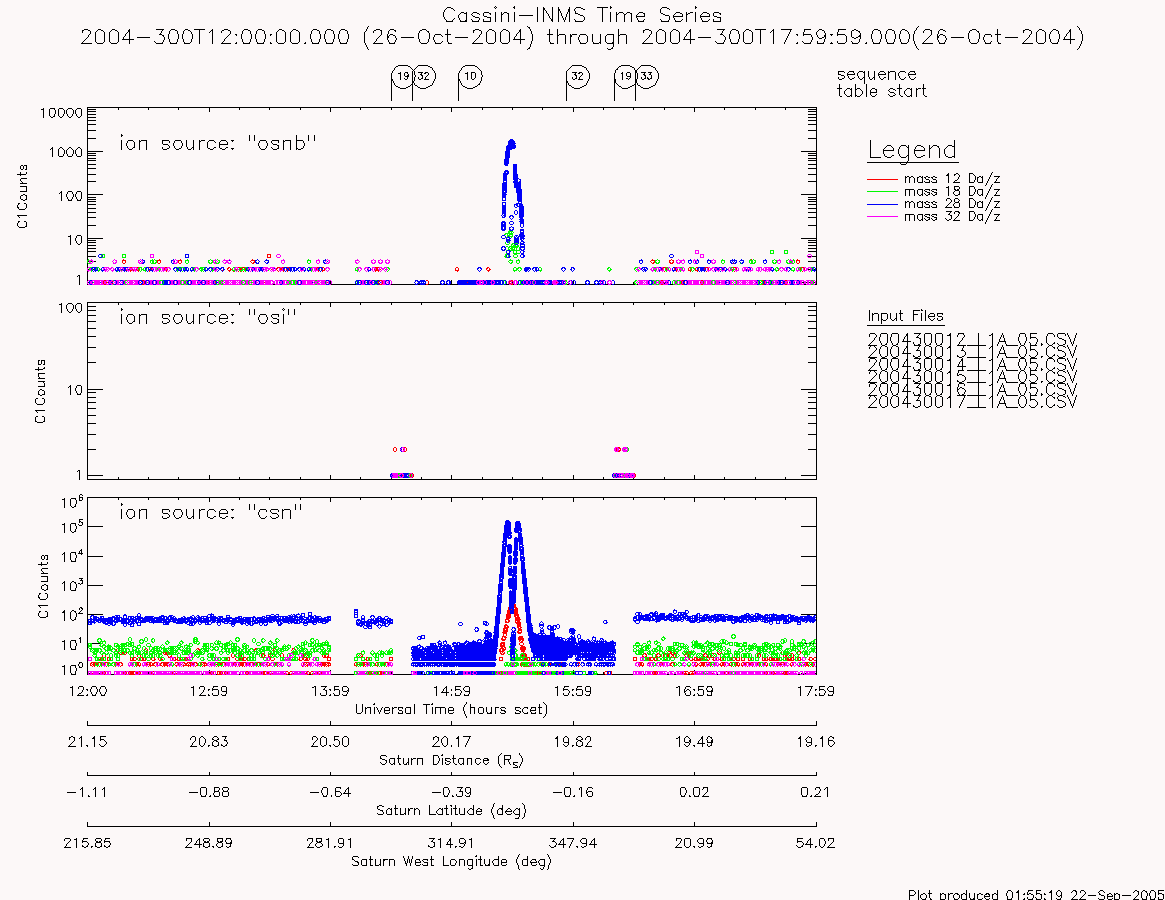
Task: Click longitude value 347.94
Action: tap(573, 843)
